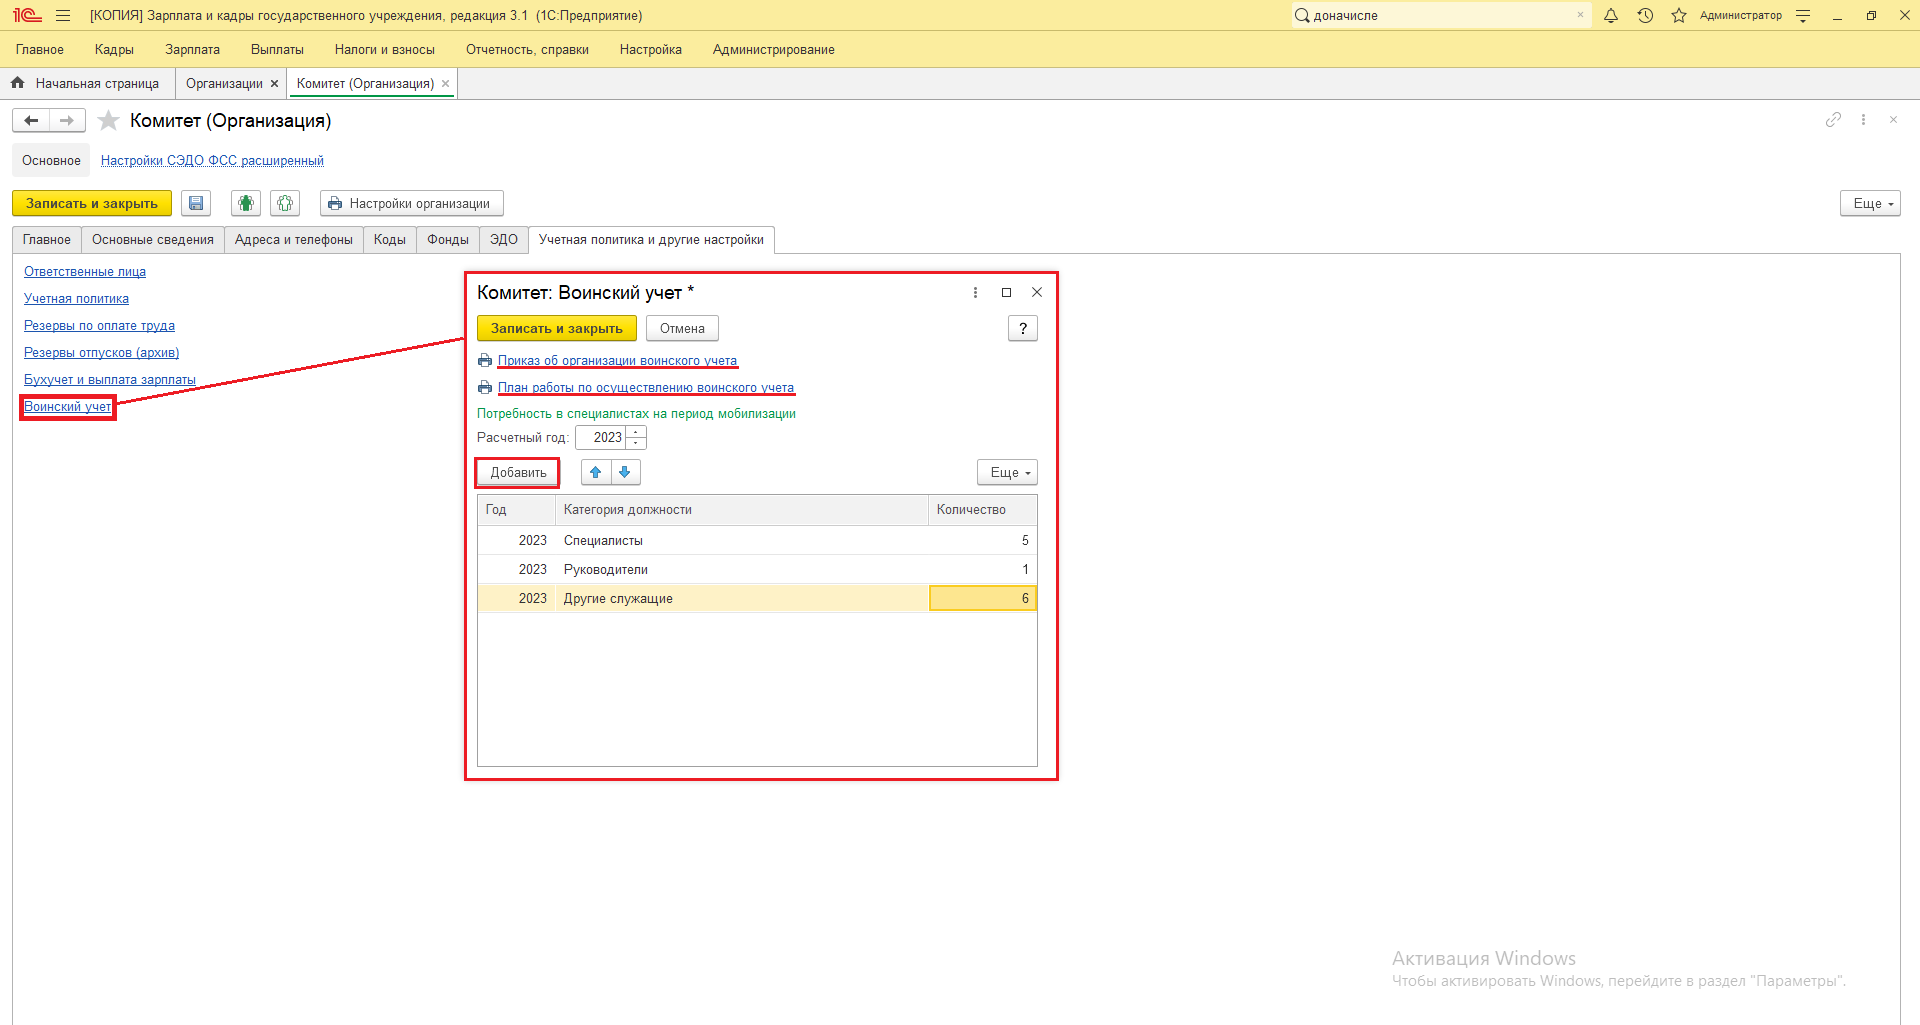1920x1025 pixels.
Task: Switch to the Коды tab
Action: [390, 240]
